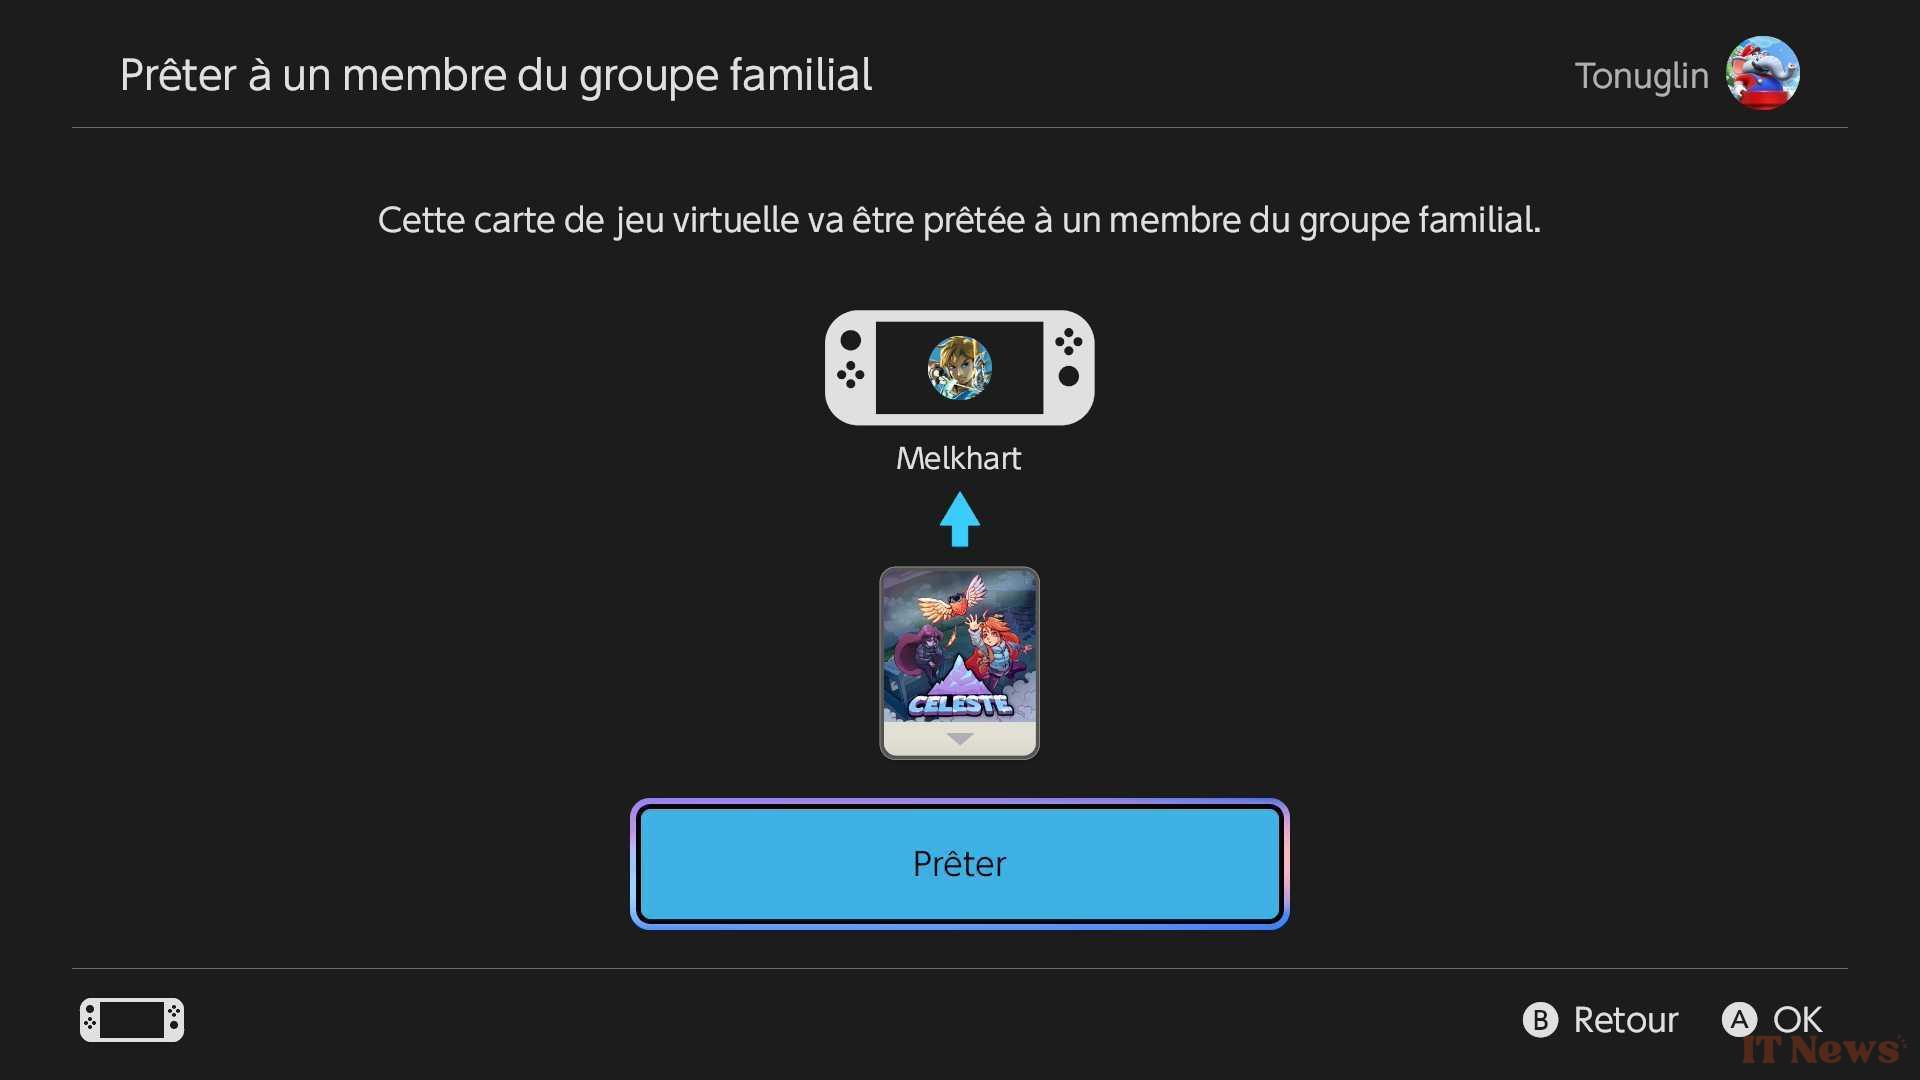
Task: Select the Celeste virtual game card
Action: pos(960,663)
